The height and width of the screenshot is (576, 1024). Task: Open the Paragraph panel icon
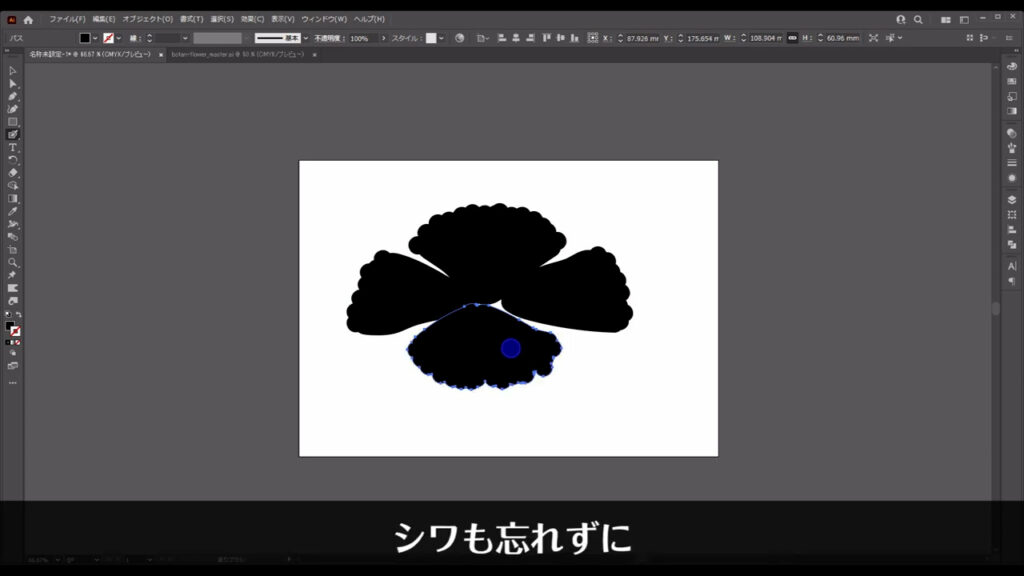tap(1012, 281)
